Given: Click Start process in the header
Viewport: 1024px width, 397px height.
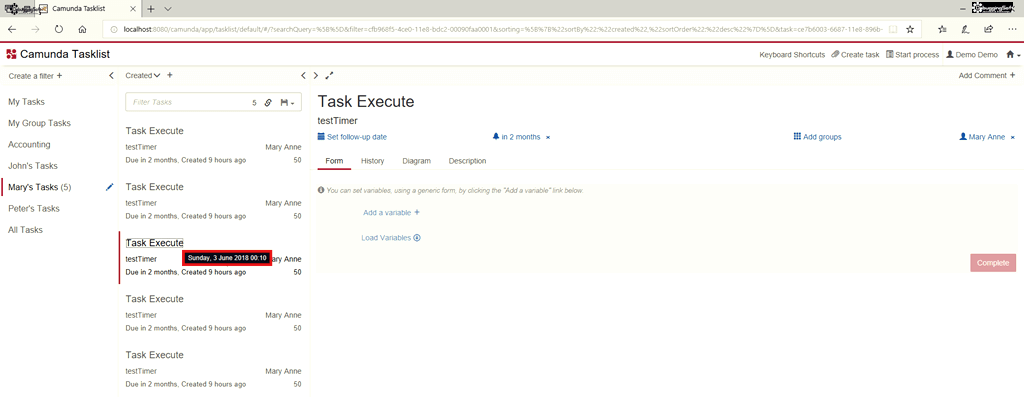Looking at the screenshot, I should click(912, 55).
